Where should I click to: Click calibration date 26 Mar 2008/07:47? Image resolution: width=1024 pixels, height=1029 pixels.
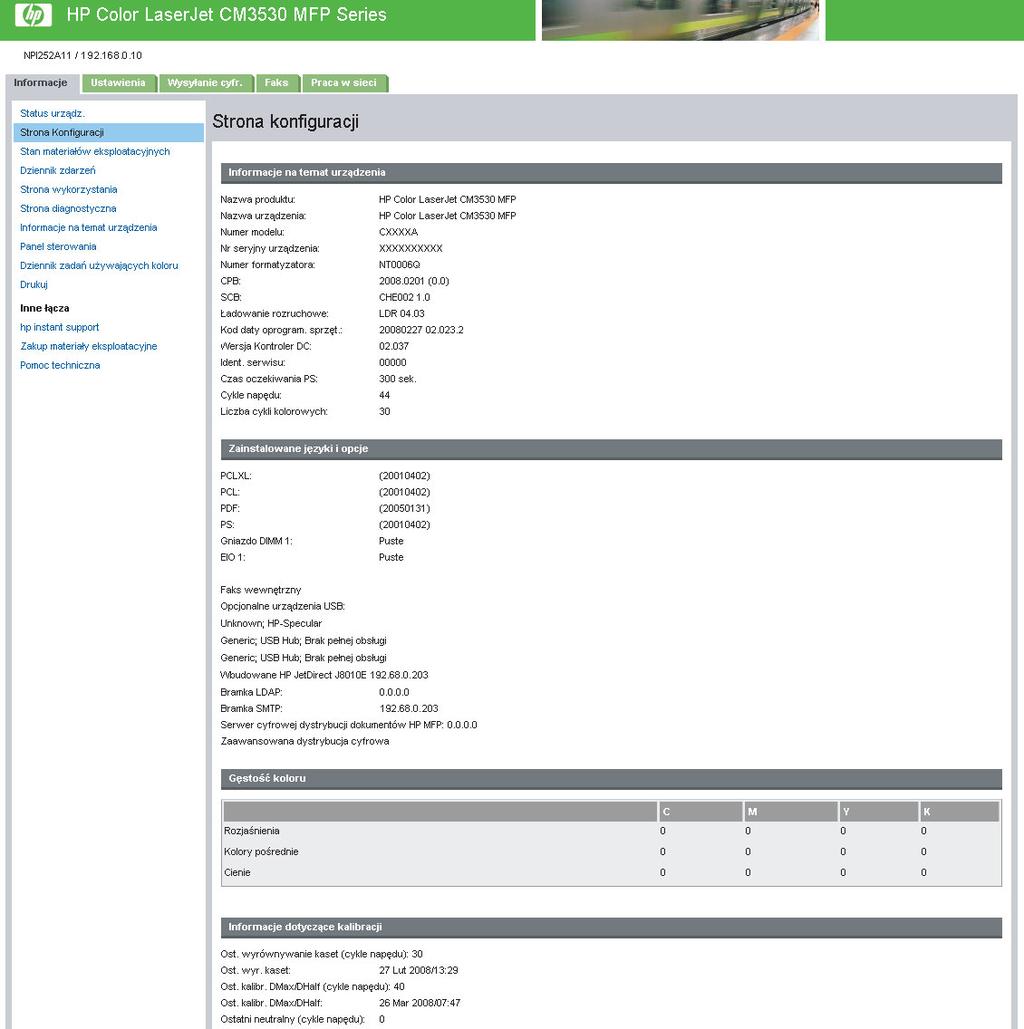419,1003
